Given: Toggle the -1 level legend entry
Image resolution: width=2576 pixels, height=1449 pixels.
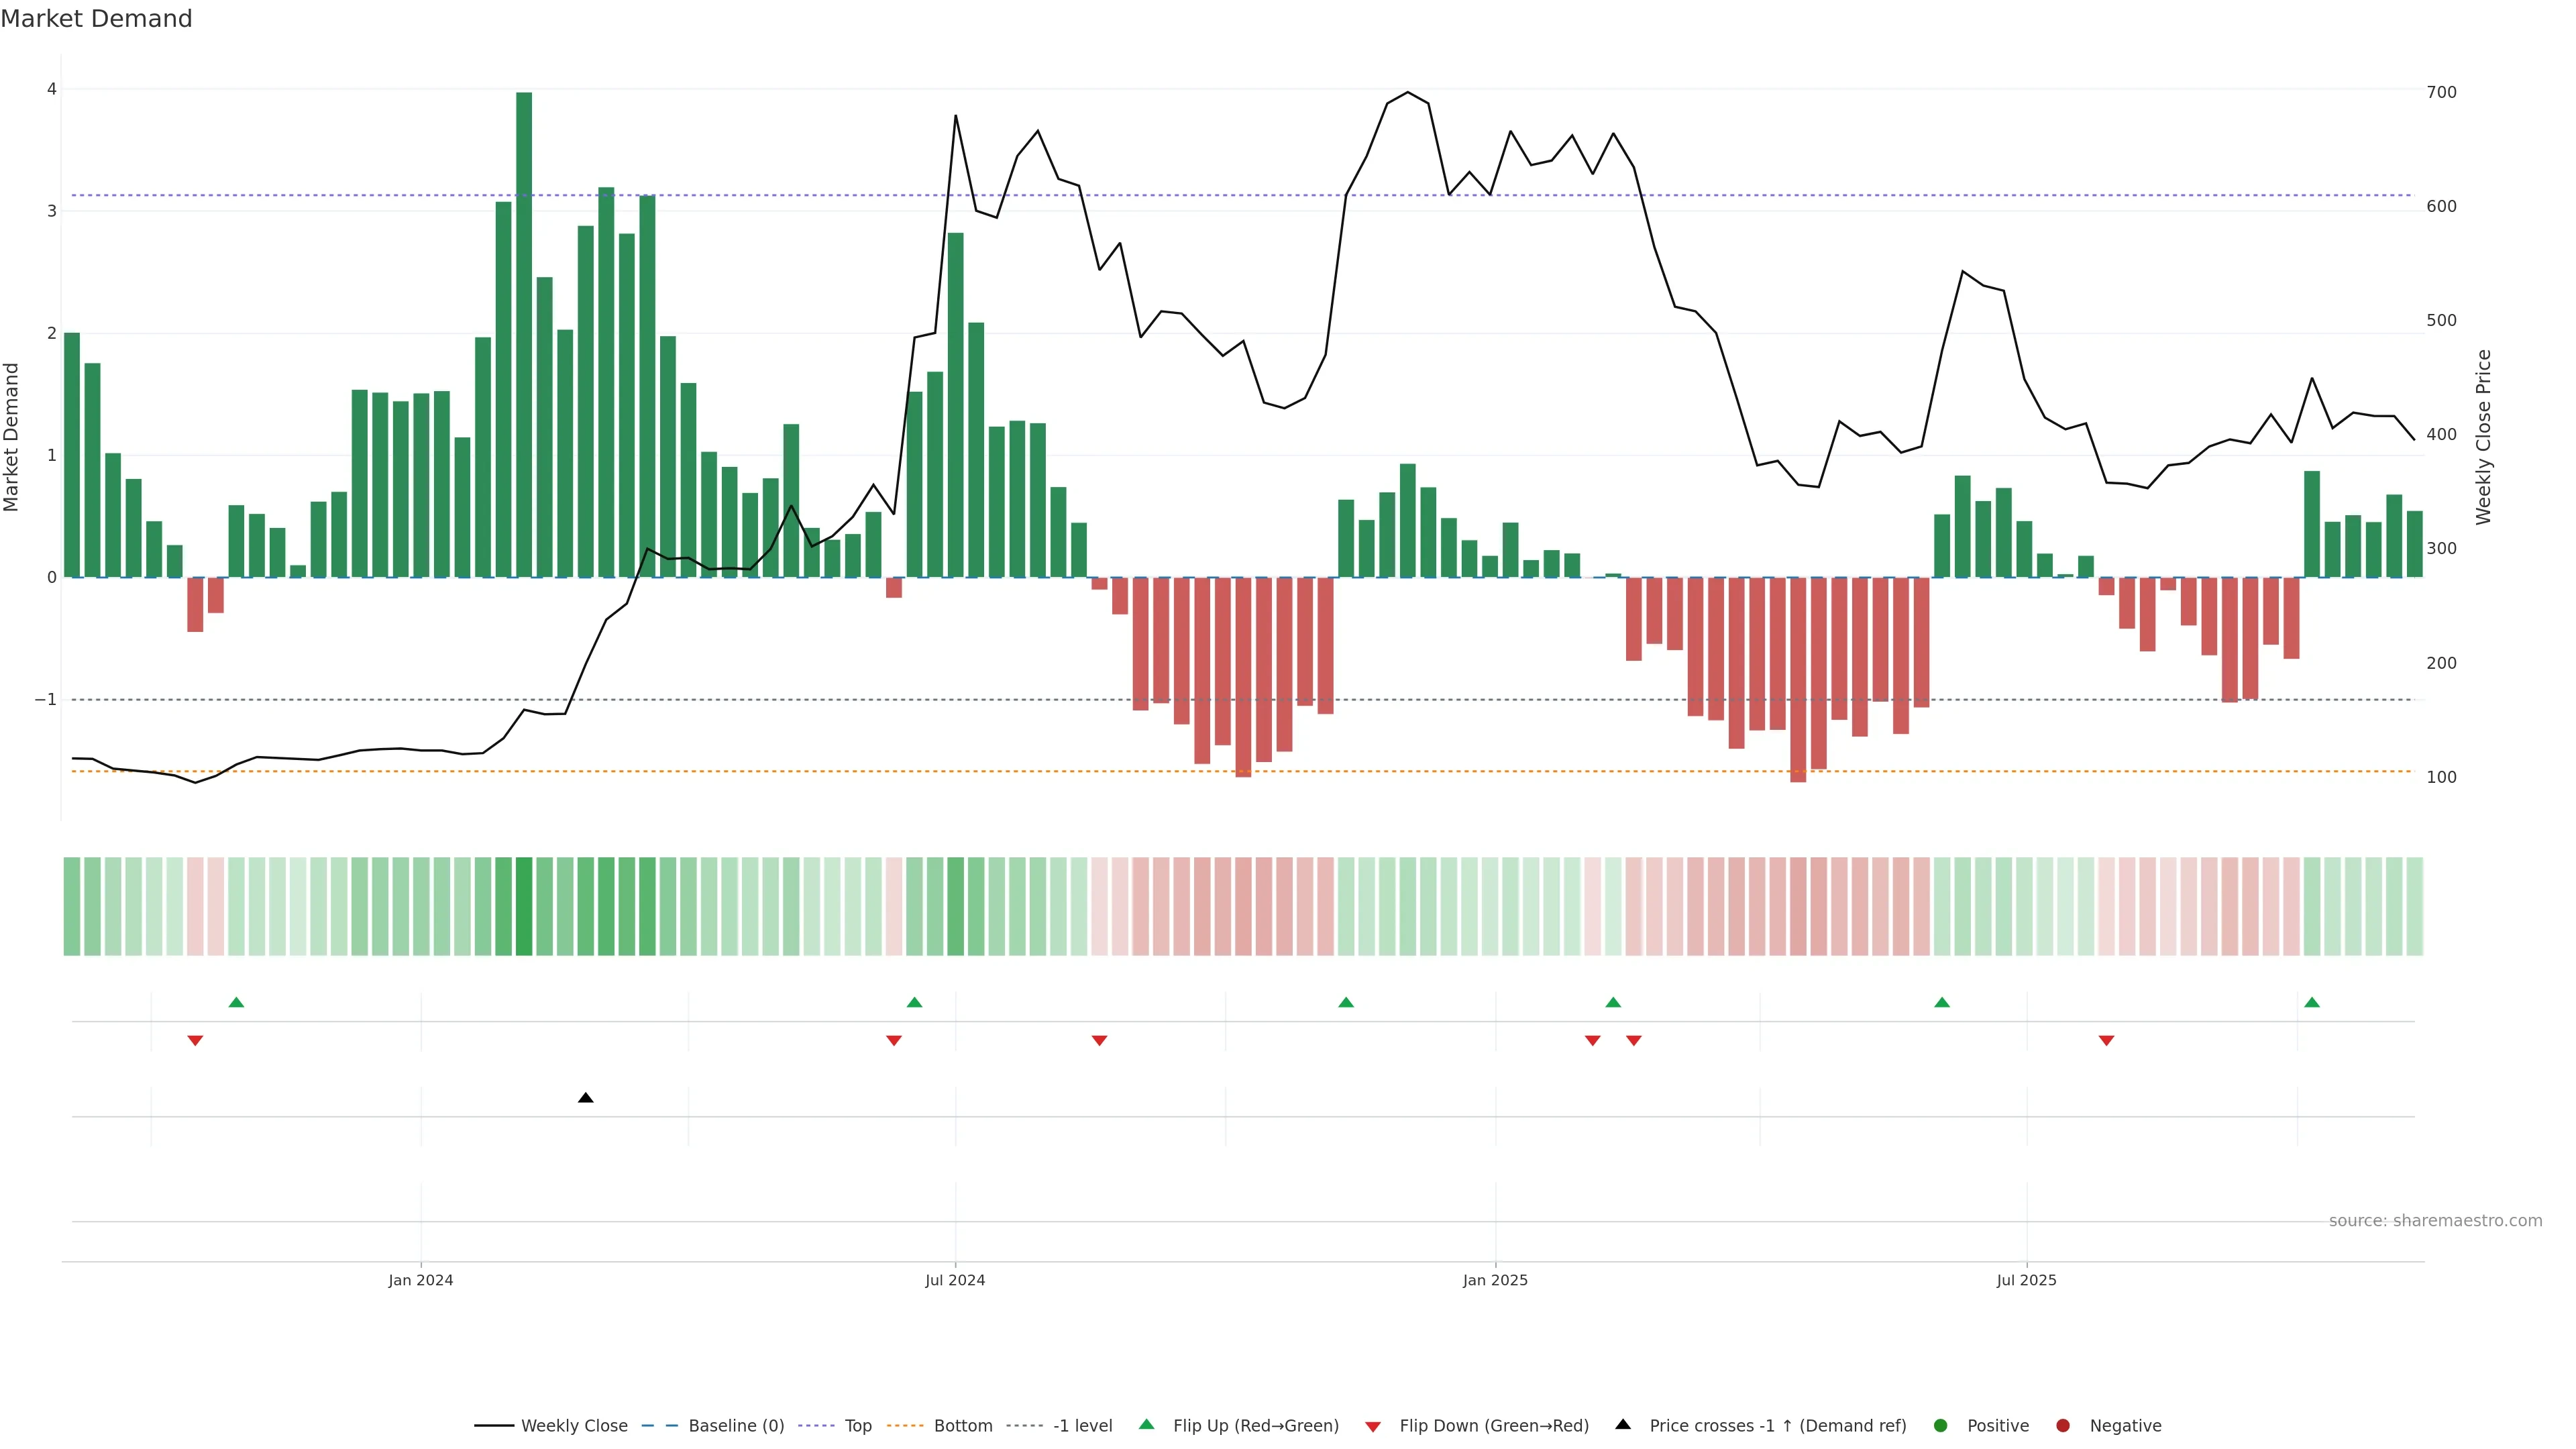Looking at the screenshot, I should [1082, 1426].
